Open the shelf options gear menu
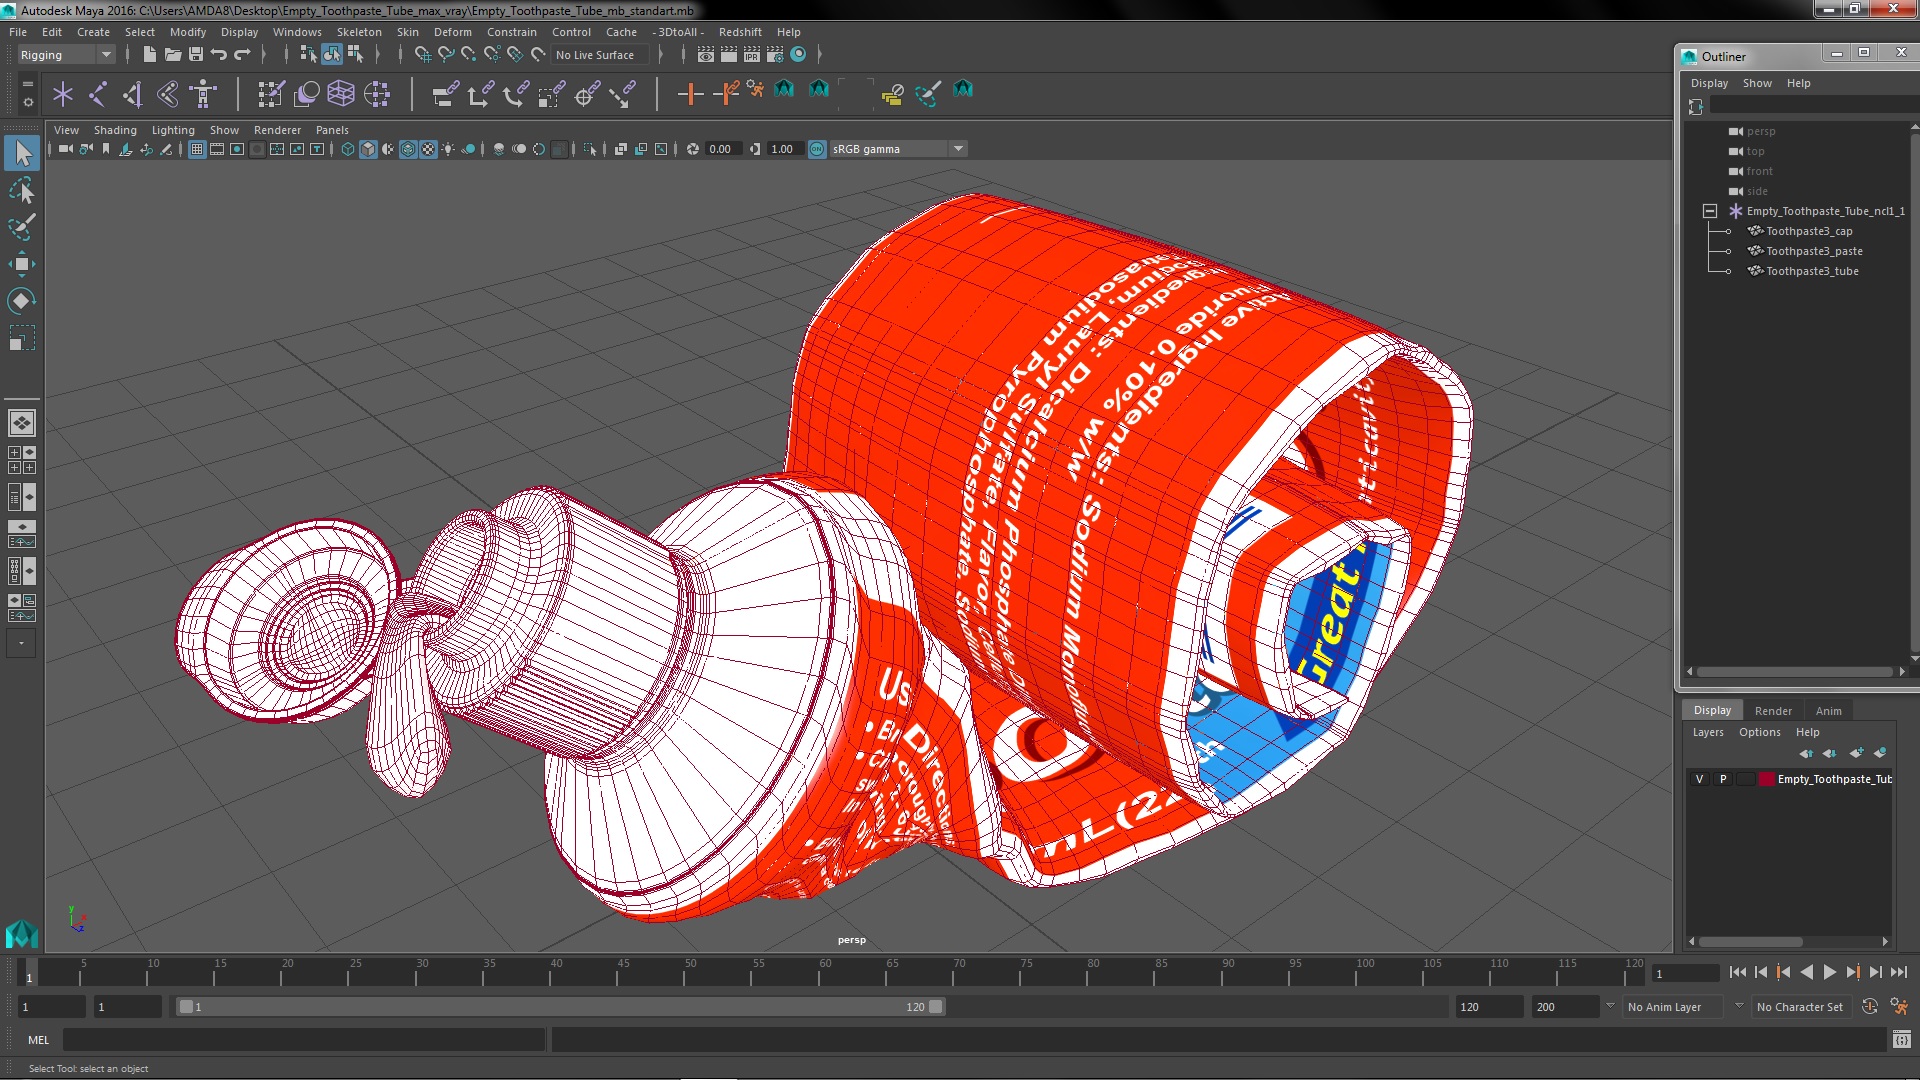 point(28,101)
